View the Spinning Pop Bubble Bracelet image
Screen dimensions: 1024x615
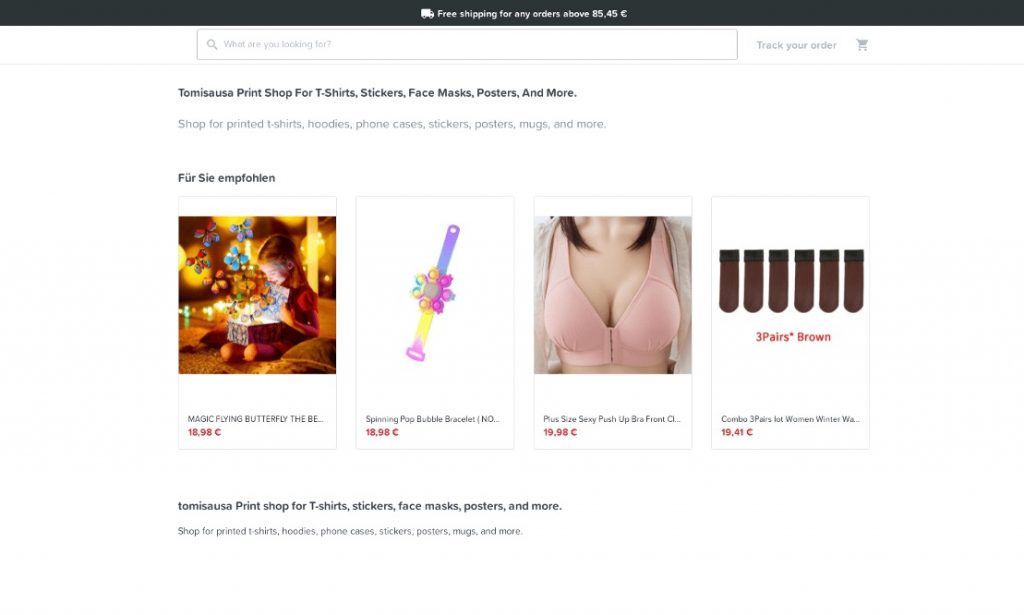pyautogui.click(x=435, y=295)
